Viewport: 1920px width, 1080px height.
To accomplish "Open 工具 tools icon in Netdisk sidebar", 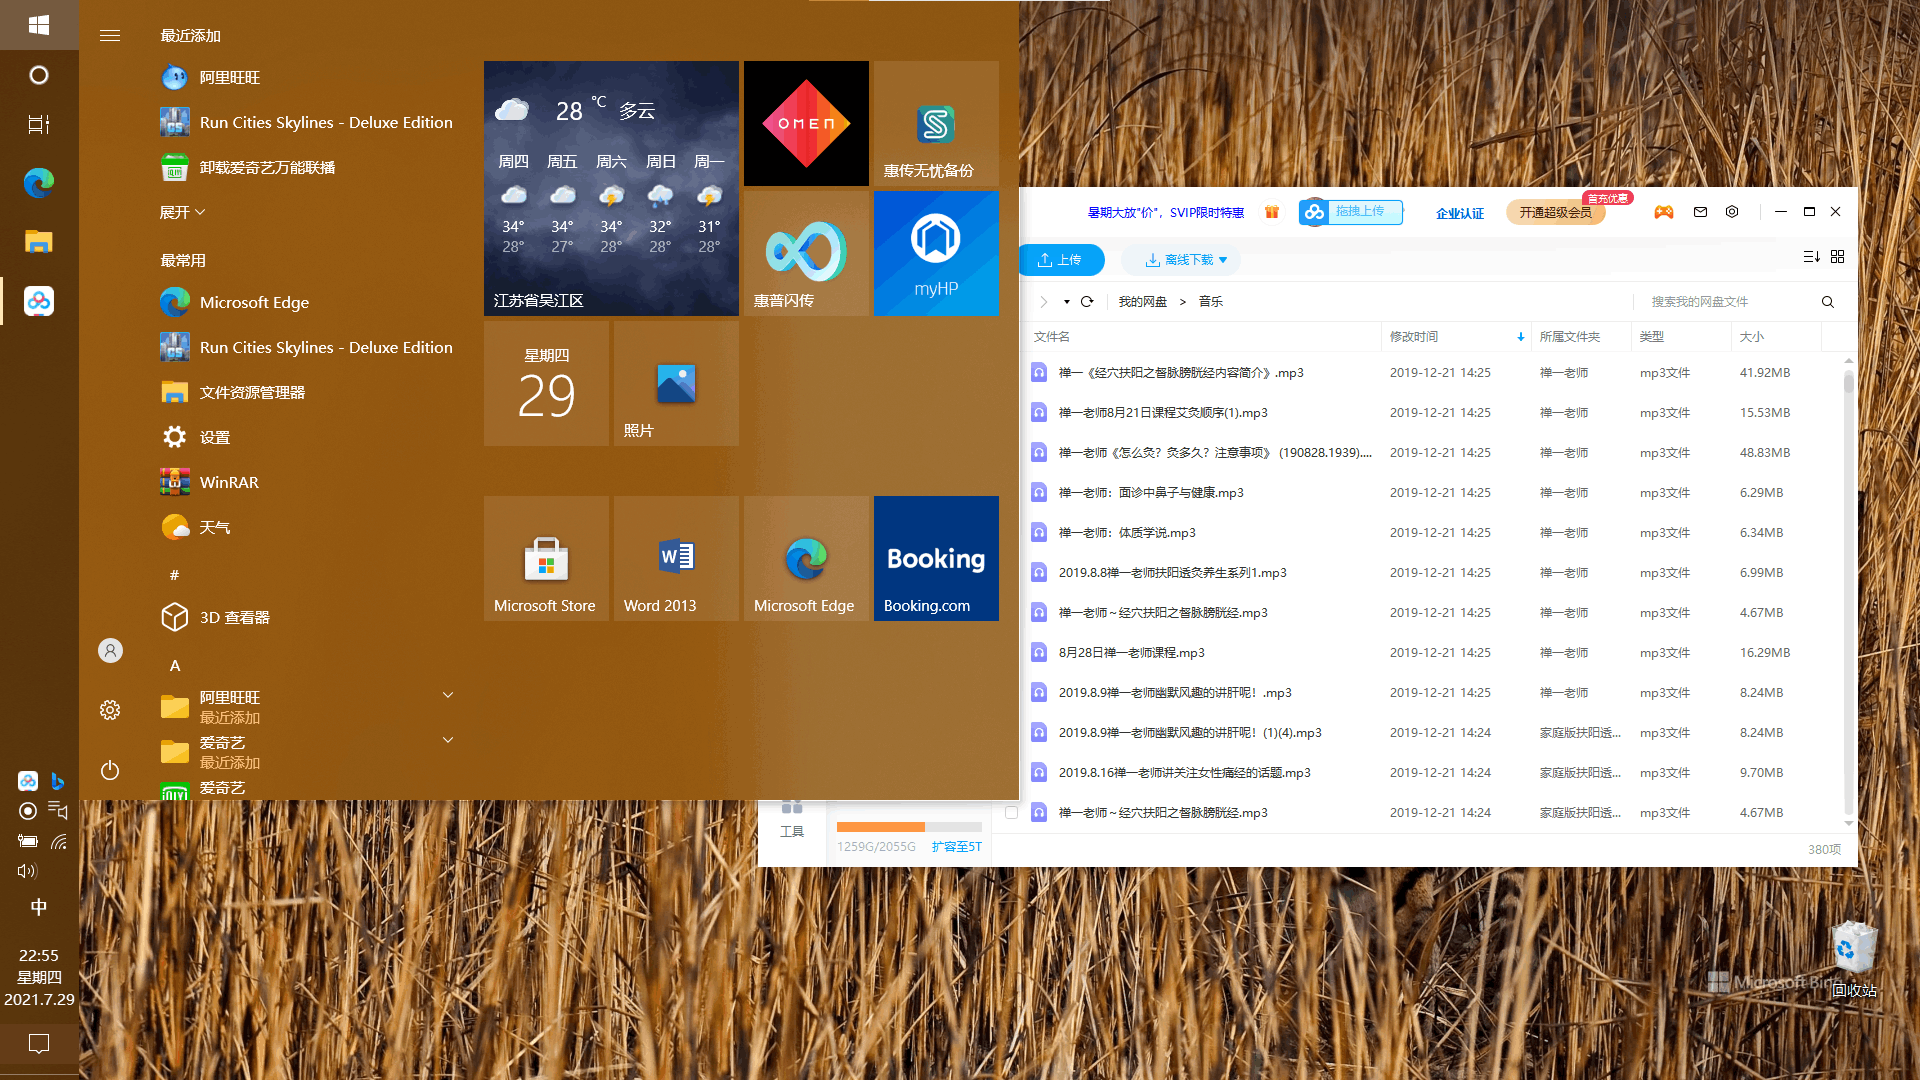I will (x=792, y=820).
